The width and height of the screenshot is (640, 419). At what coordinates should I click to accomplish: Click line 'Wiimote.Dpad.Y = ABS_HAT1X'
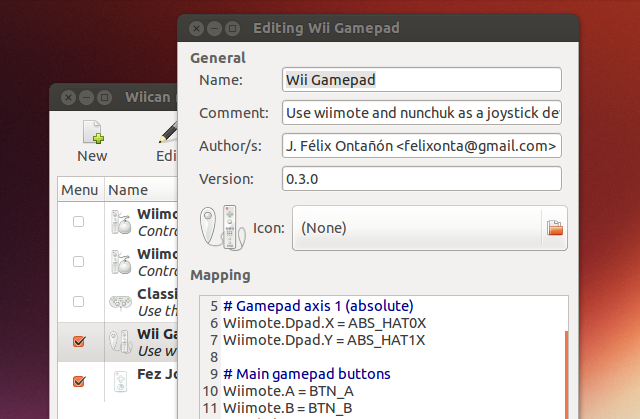pos(324,340)
